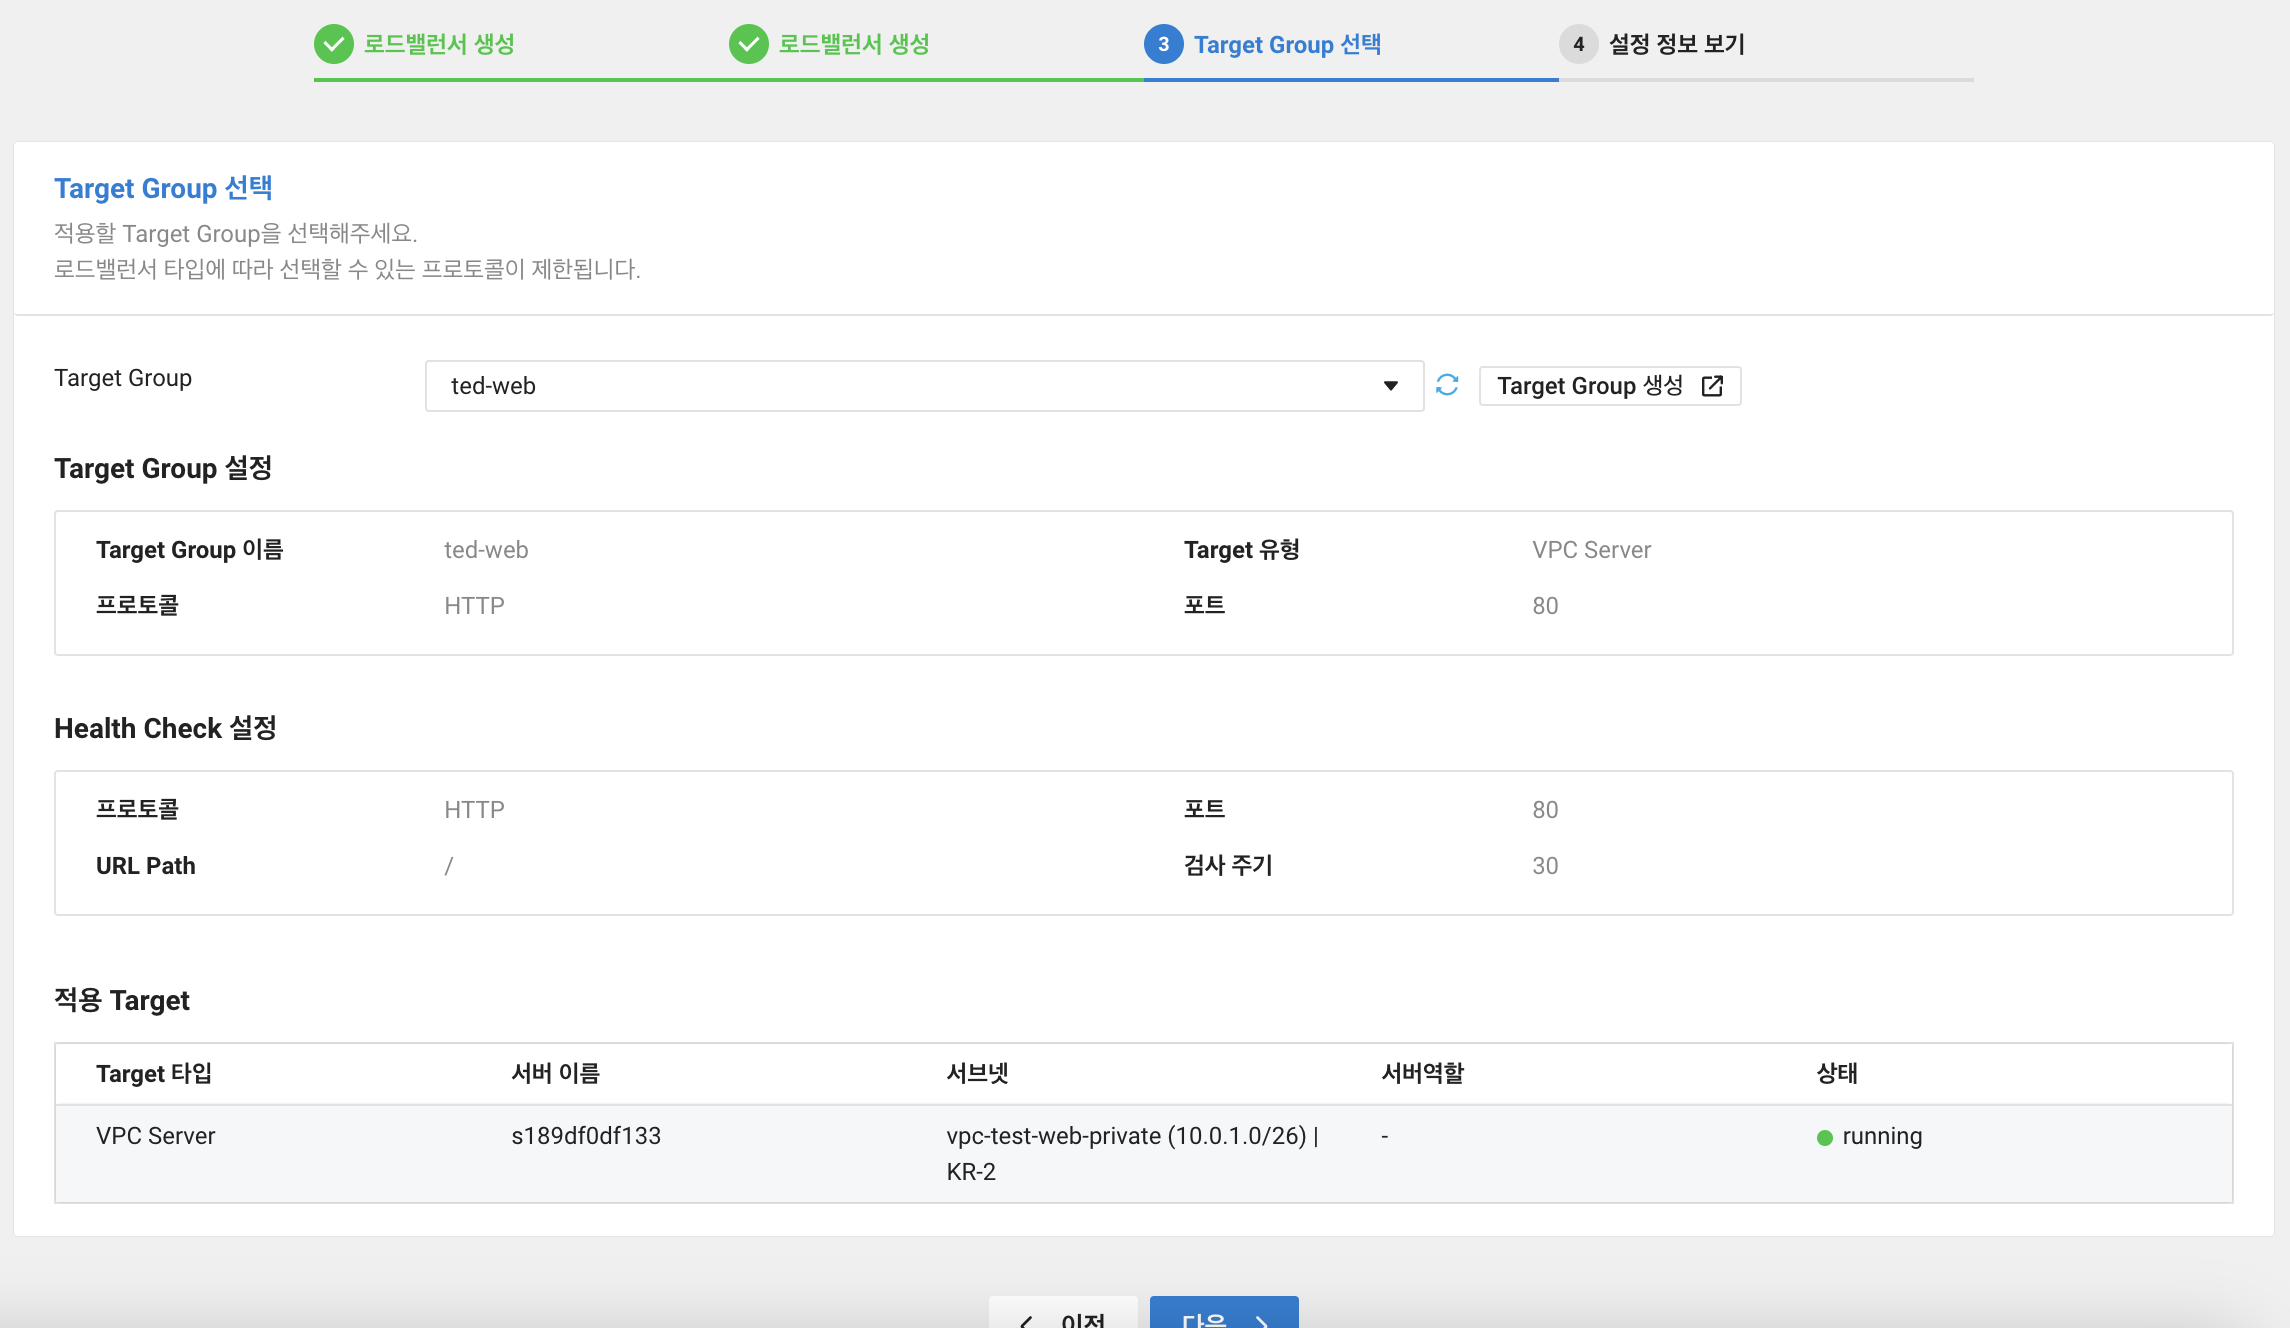The height and width of the screenshot is (1328, 2290).
Task: Click the 서버 이름 column header
Action: 555,1074
